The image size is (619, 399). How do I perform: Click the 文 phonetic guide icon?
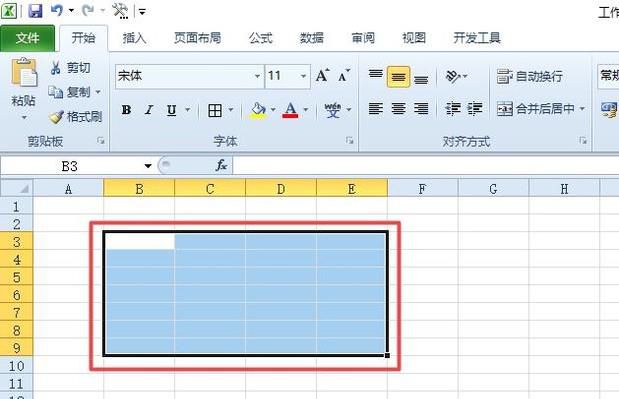[x=333, y=110]
